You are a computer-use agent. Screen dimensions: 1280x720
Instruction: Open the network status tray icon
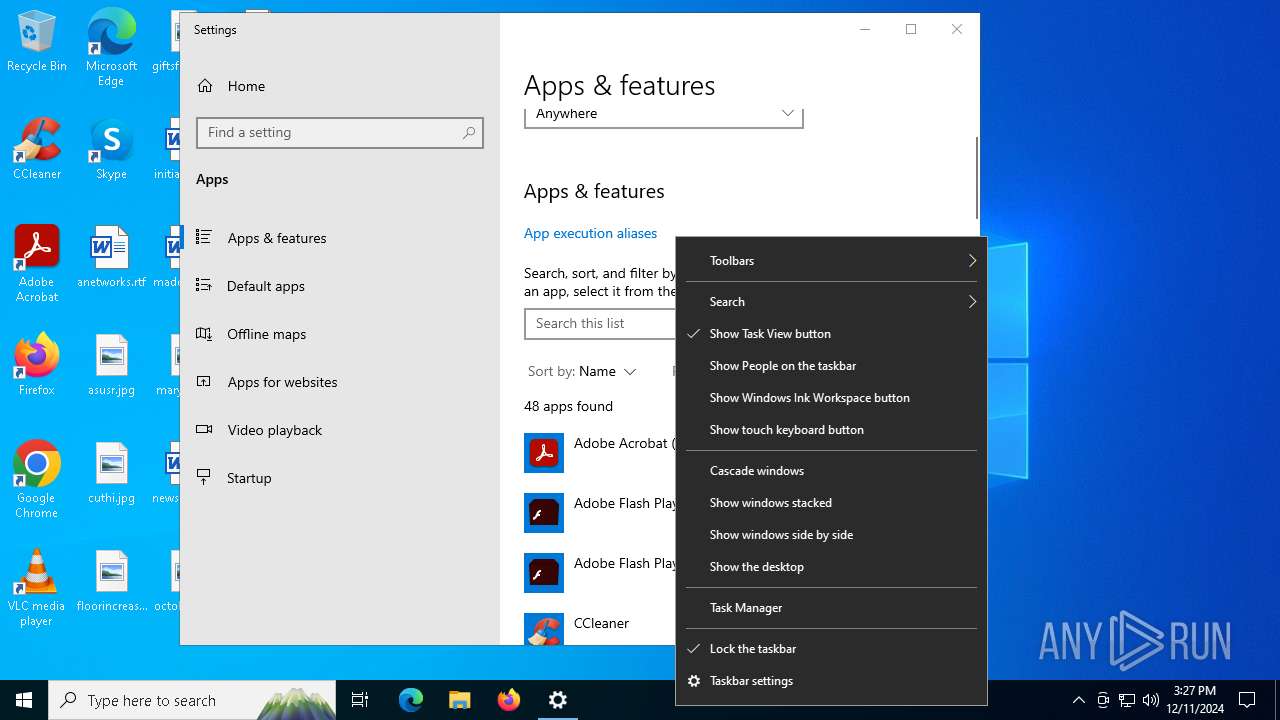coord(1127,700)
